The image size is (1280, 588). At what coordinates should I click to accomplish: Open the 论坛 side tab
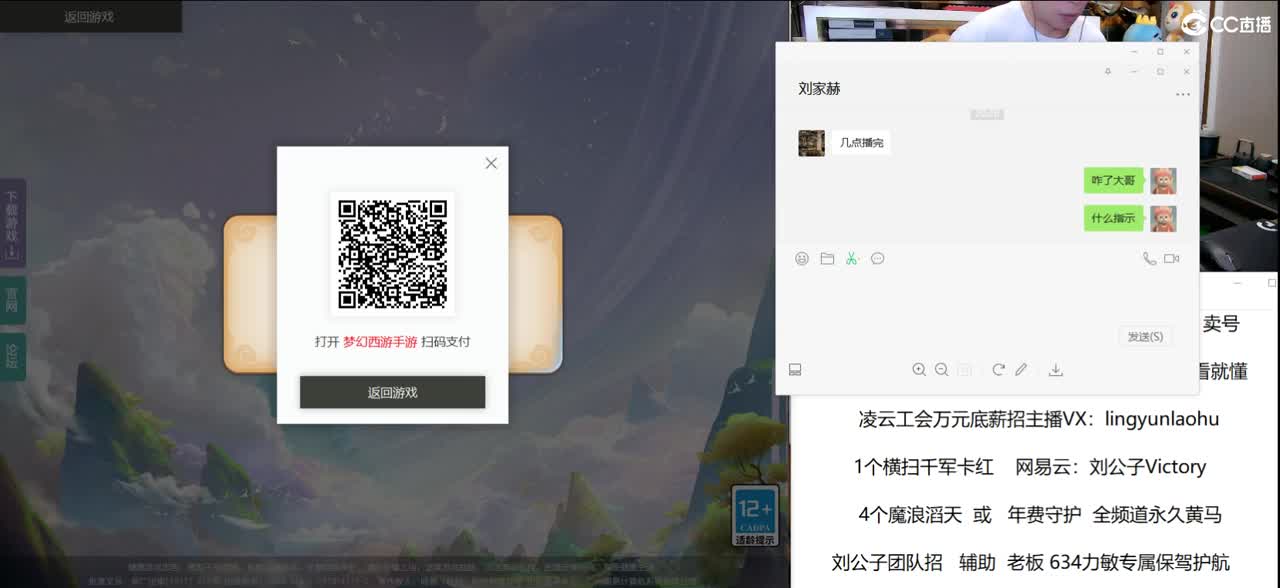coord(12,355)
